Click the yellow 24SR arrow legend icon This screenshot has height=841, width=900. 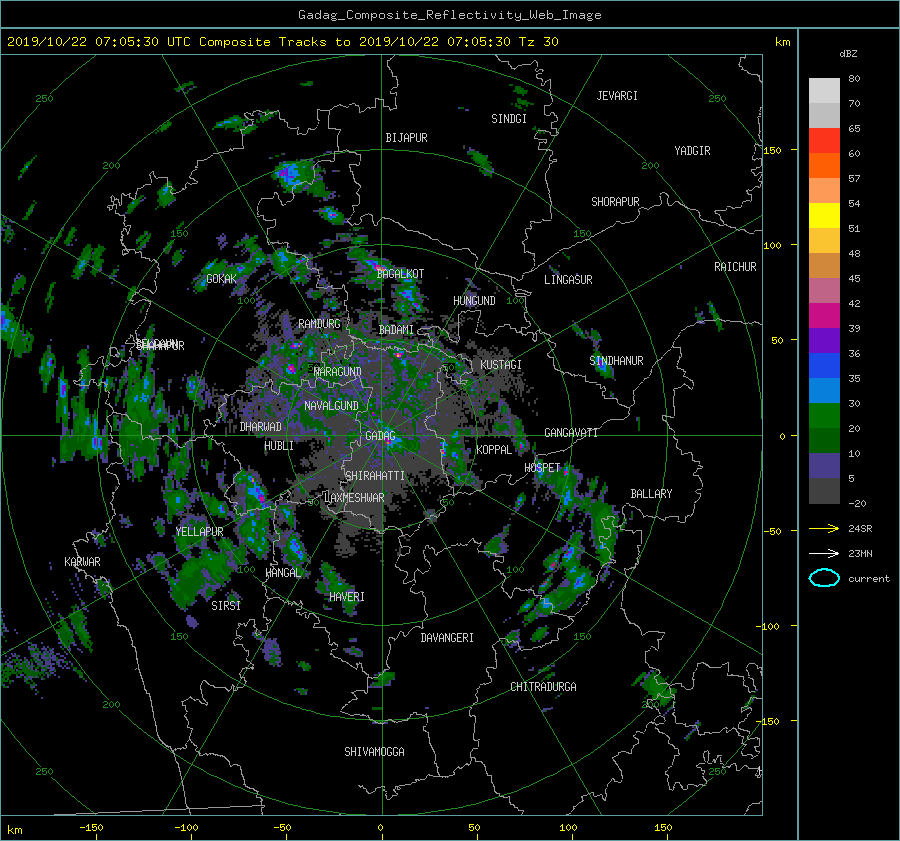coord(824,528)
